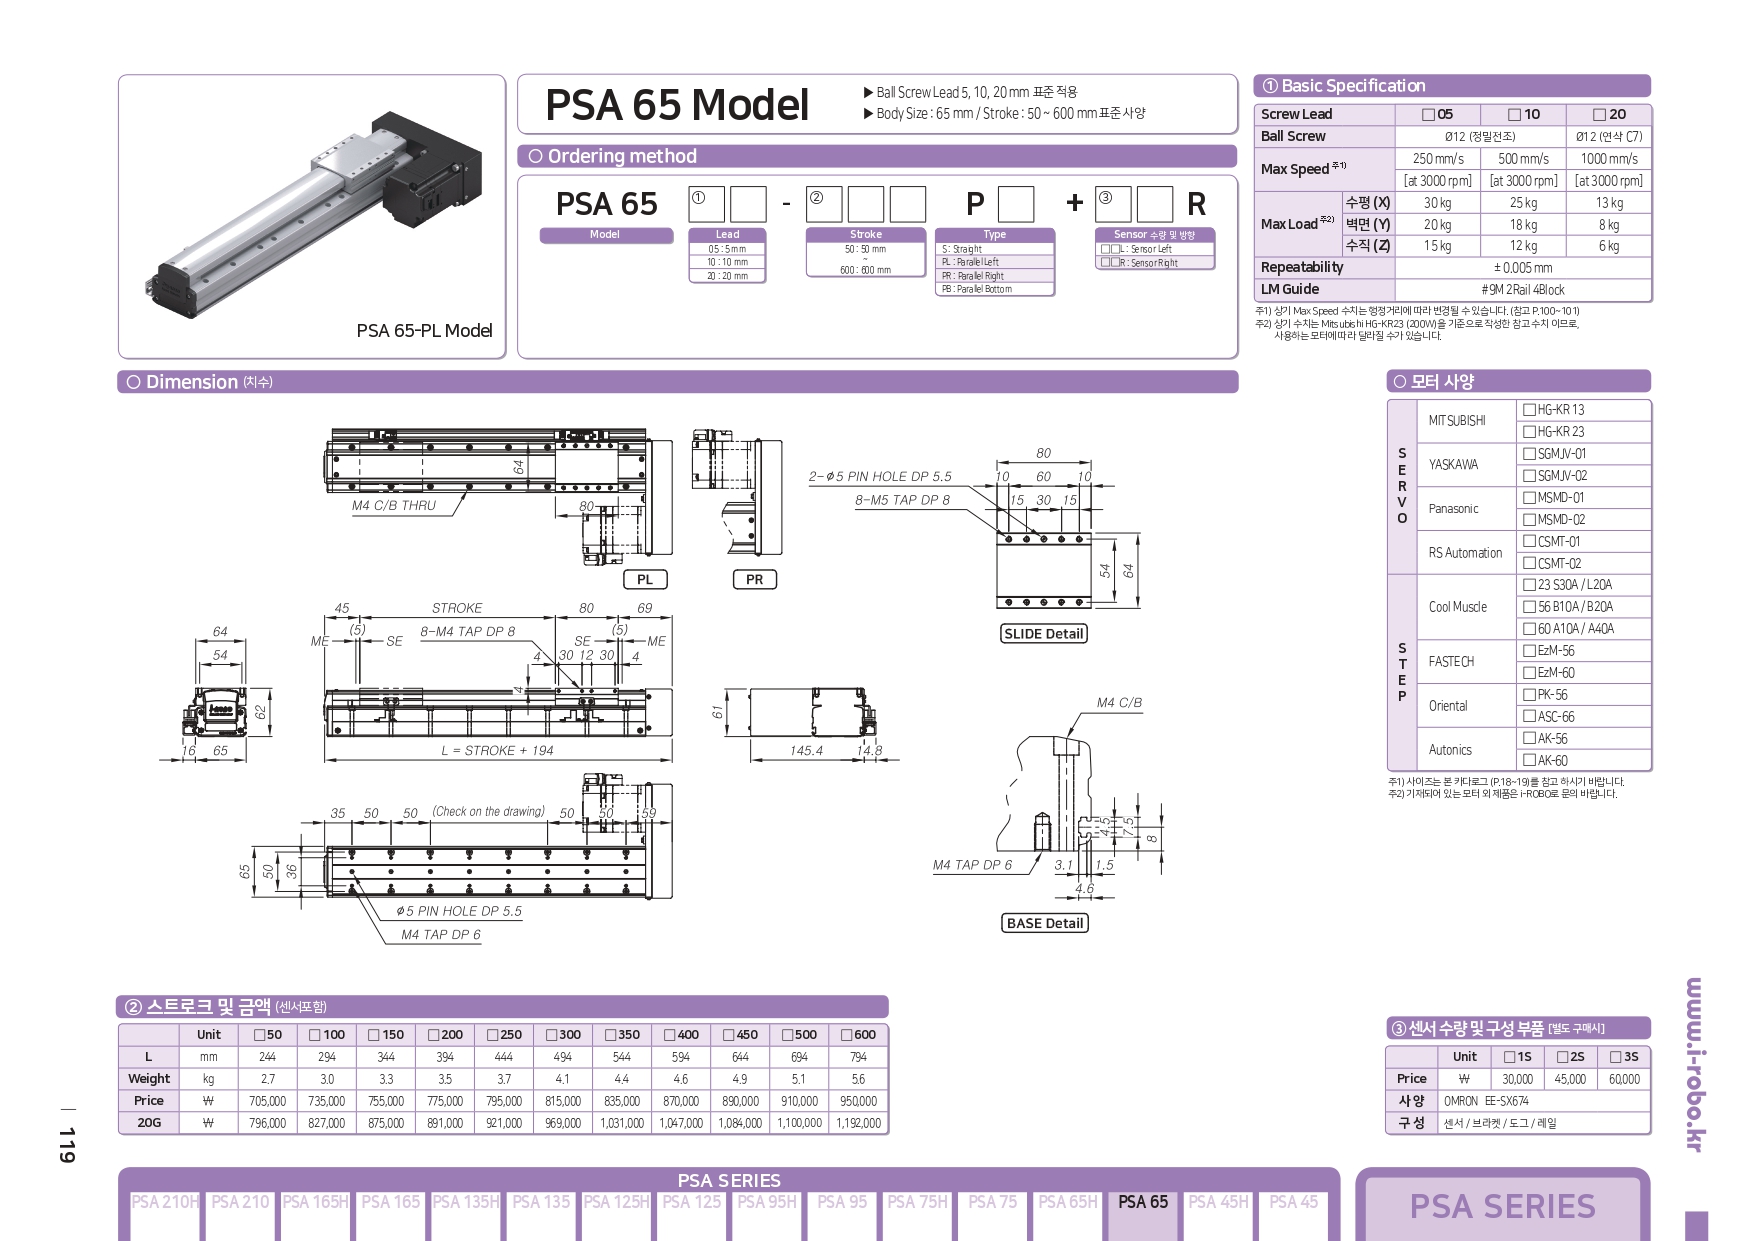Click page number 119
The image size is (1754, 1241).
pyautogui.click(x=67, y=1146)
